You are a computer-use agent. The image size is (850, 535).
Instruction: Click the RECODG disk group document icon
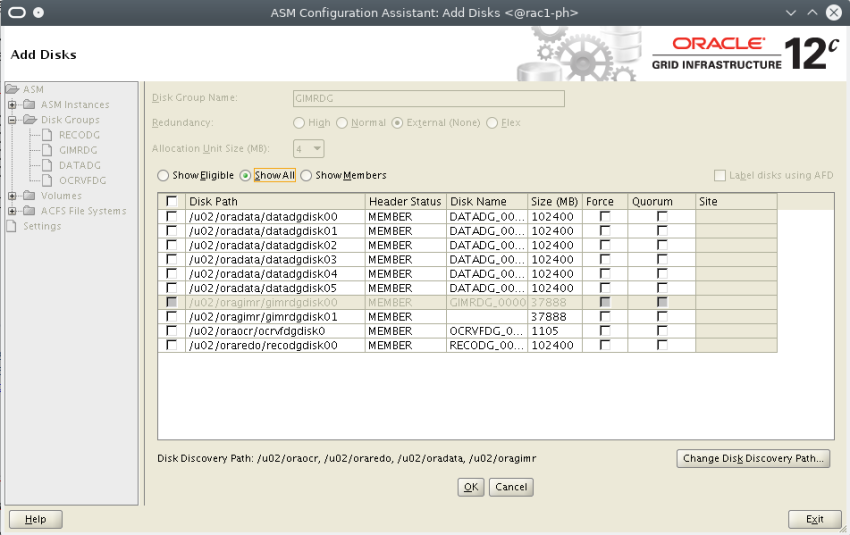pyautogui.click(x=47, y=134)
